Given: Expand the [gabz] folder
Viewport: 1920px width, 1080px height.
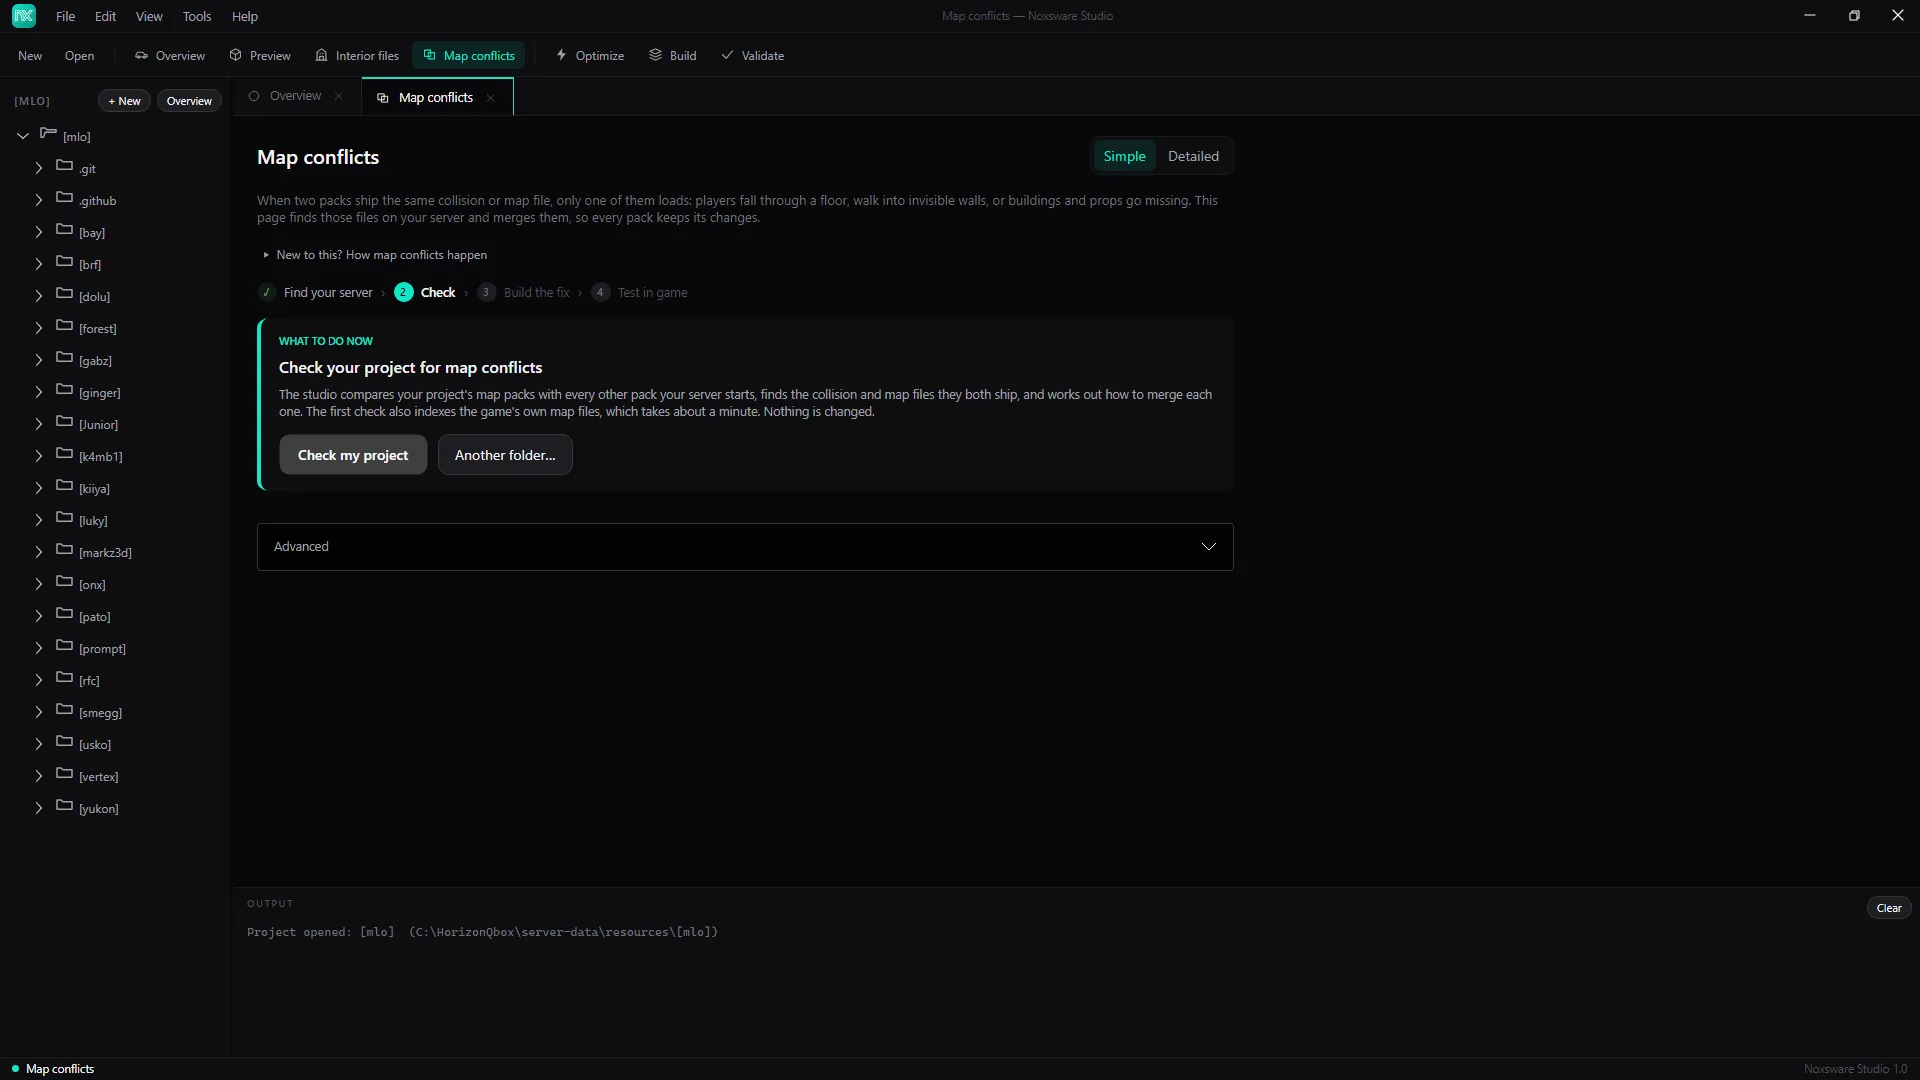Looking at the screenshot, I should (x=39, y=360).
